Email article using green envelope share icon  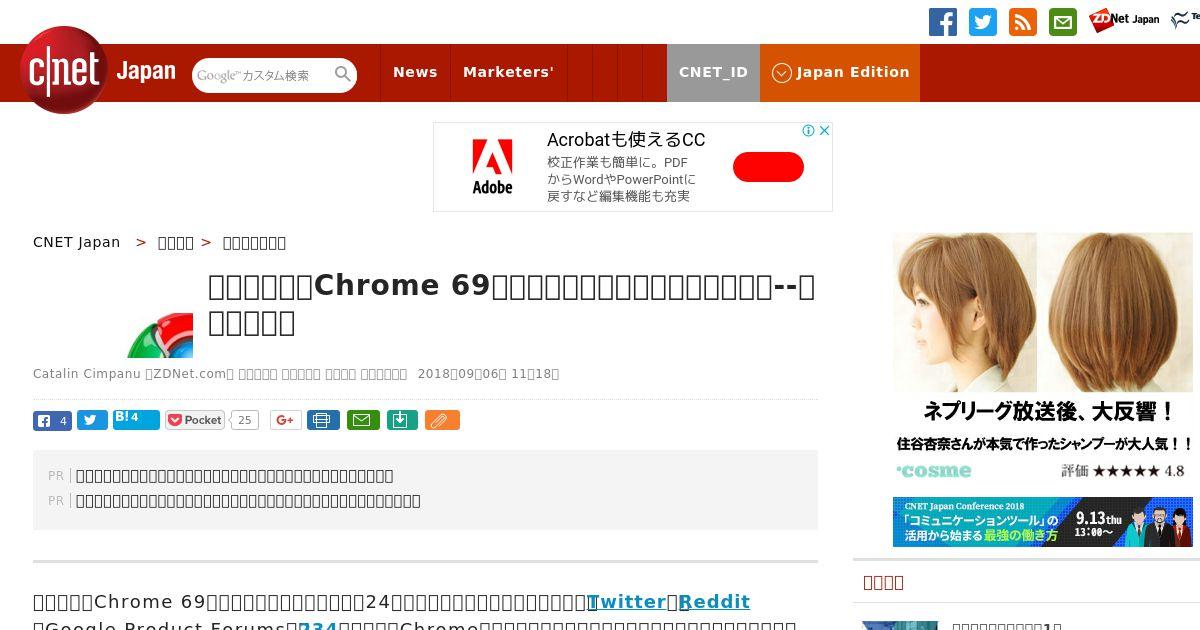coord(363,421)
